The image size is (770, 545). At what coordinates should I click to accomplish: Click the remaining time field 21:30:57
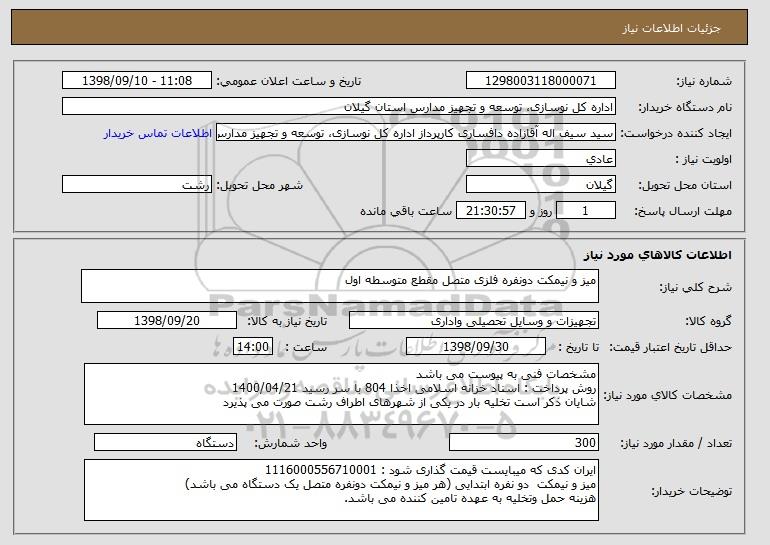click(491, 211)
